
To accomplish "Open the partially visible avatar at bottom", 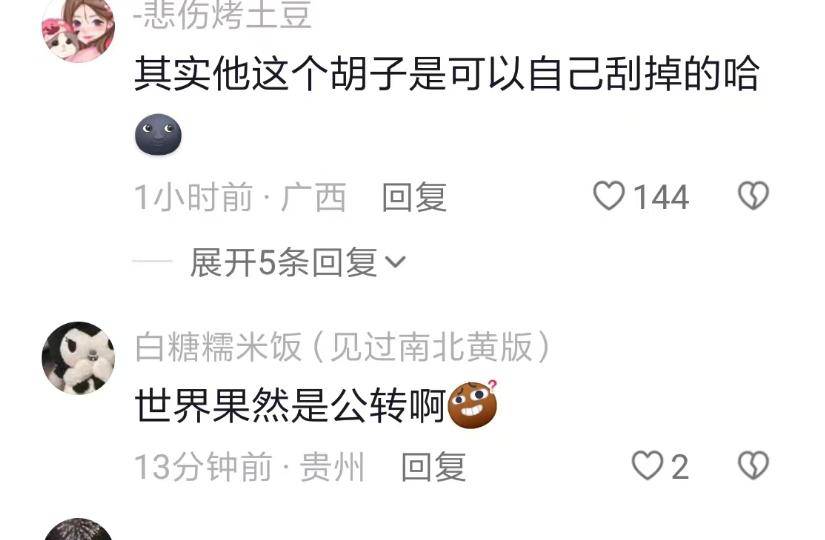I will click(x=78, y=529).
